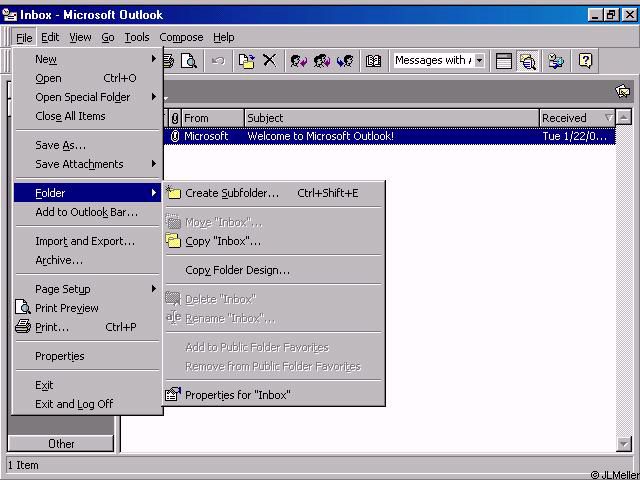Choose Open from the File menu

[x=87, y=78]
